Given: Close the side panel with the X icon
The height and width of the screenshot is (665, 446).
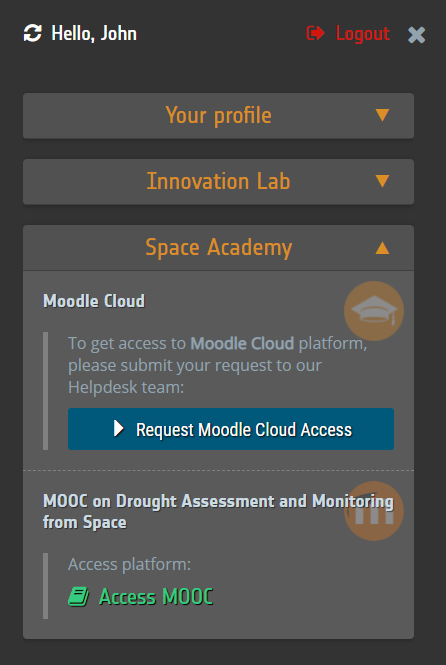Looking at the screenshot, I should tap(416, 35).
